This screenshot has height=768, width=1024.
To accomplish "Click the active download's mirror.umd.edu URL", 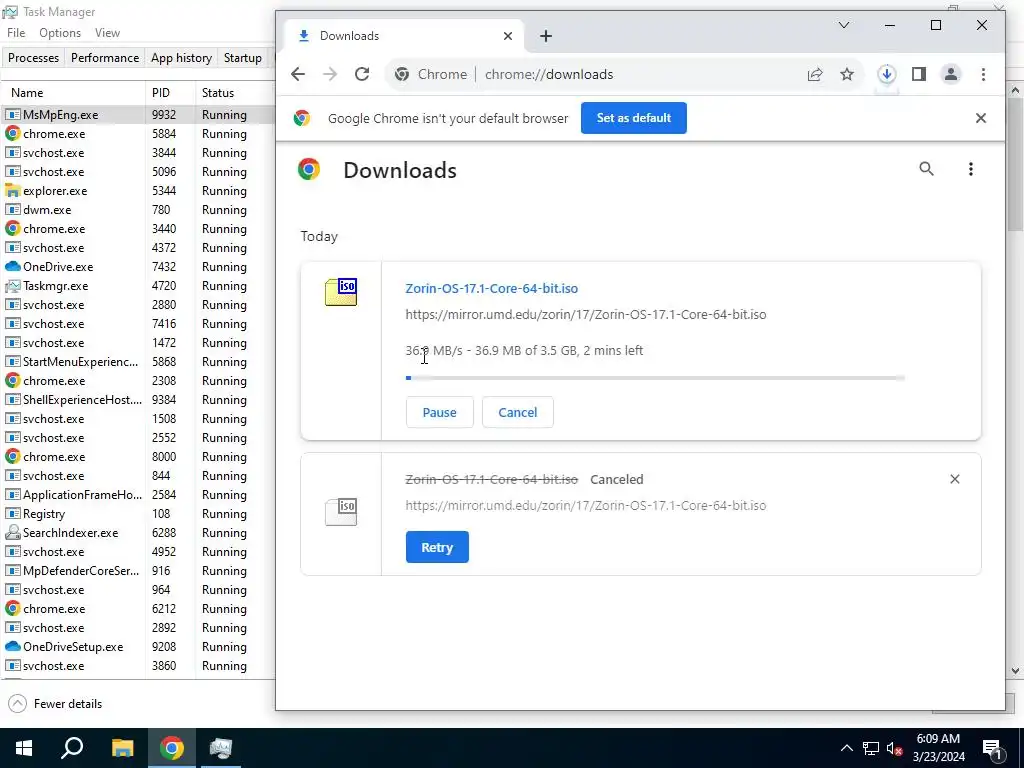I will (x=586, y=315).
